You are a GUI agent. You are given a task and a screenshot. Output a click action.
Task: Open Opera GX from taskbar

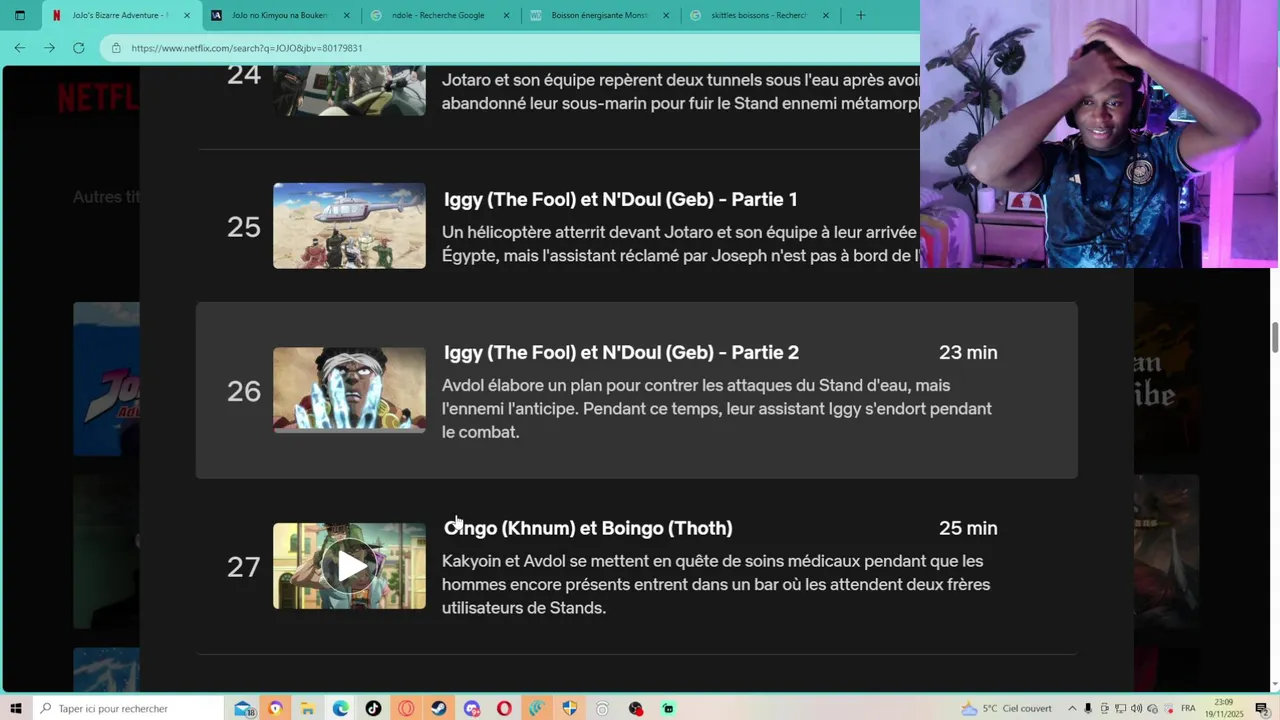tap(406, 708)
